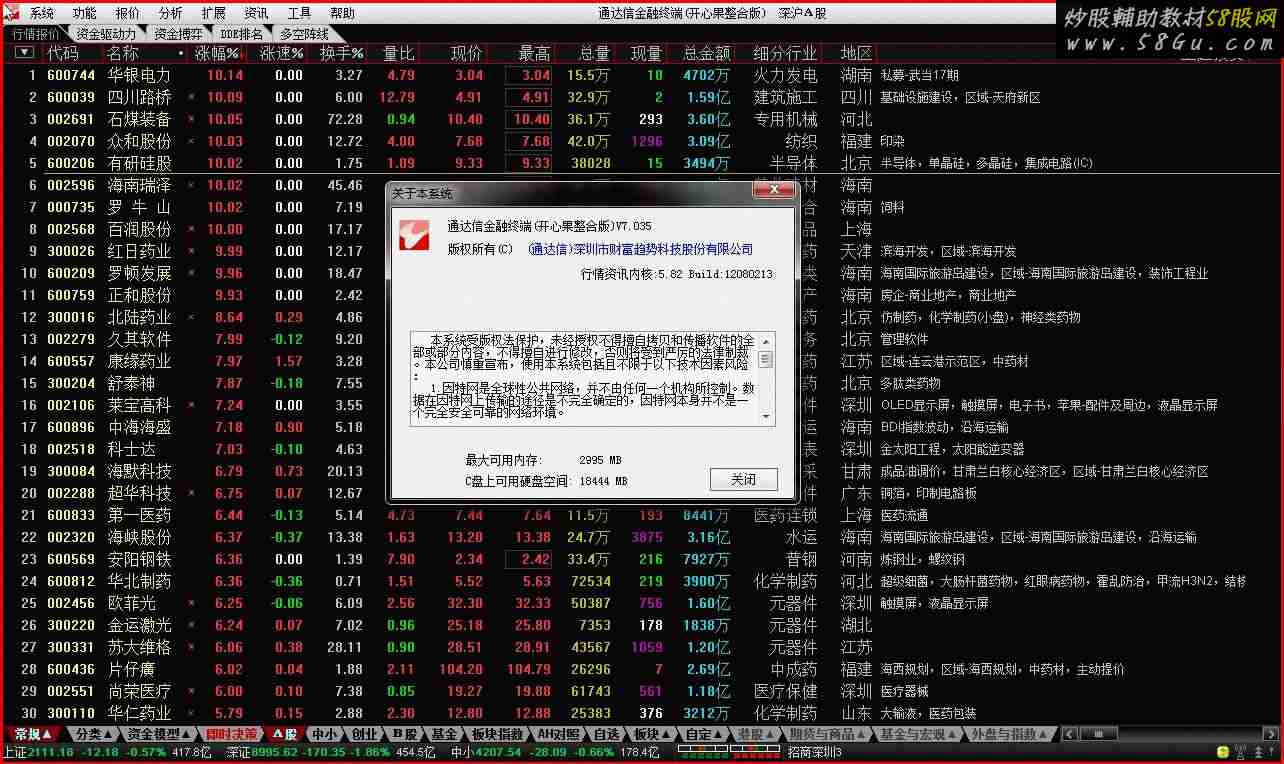1284x764 pixels.
Task: Click the red logo icon in About dialog
Action: click(x=414, y=236)
